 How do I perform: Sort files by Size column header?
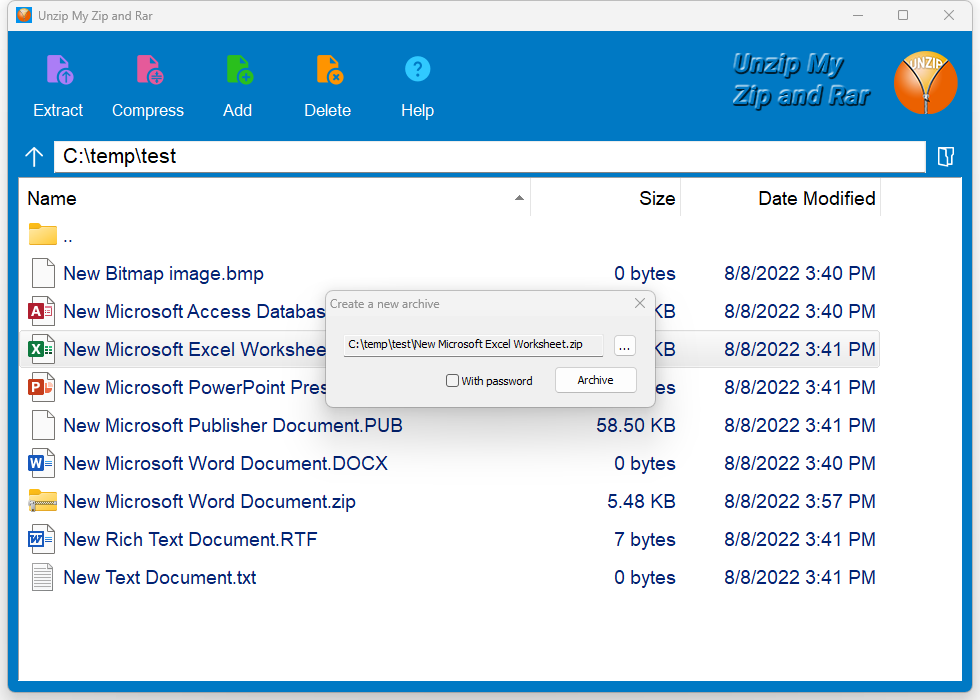606,198
